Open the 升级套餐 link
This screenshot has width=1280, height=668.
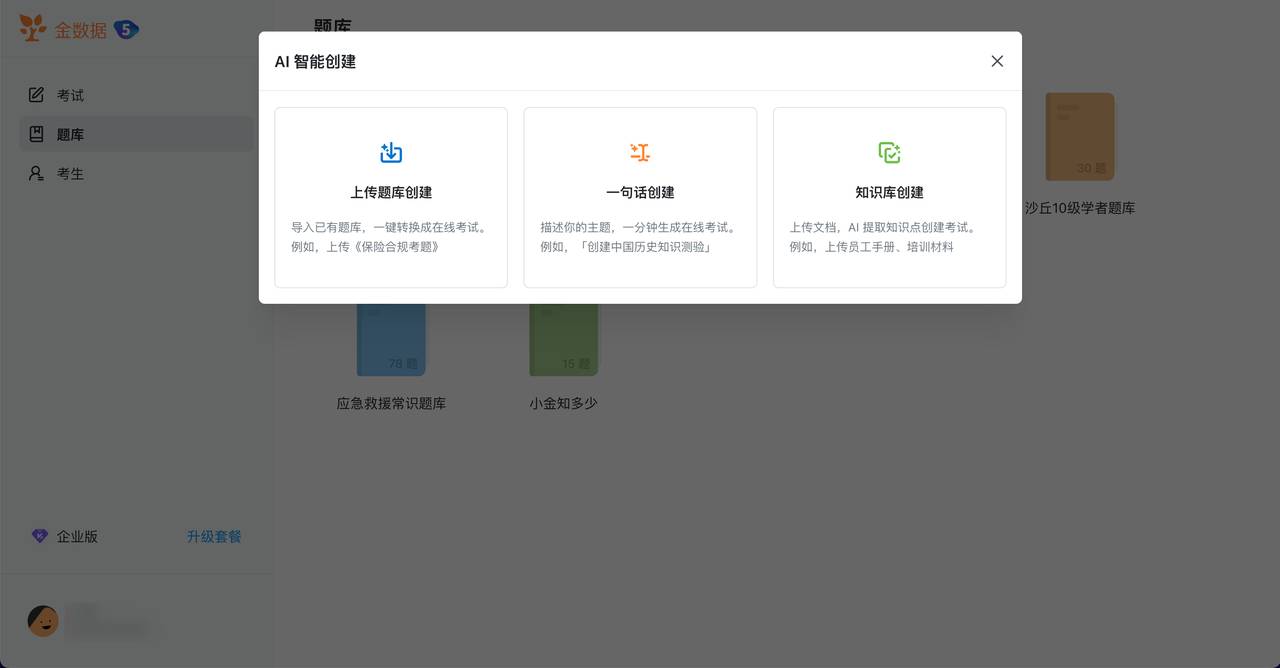coord(213,536)
